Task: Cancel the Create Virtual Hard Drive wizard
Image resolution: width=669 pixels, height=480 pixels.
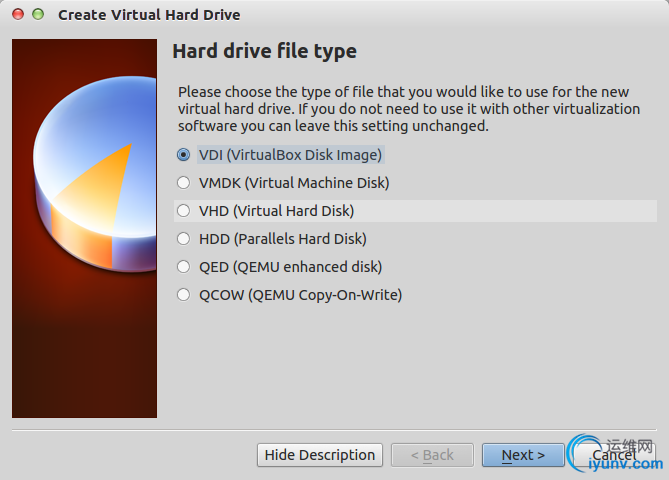Action: coord(613,455)
